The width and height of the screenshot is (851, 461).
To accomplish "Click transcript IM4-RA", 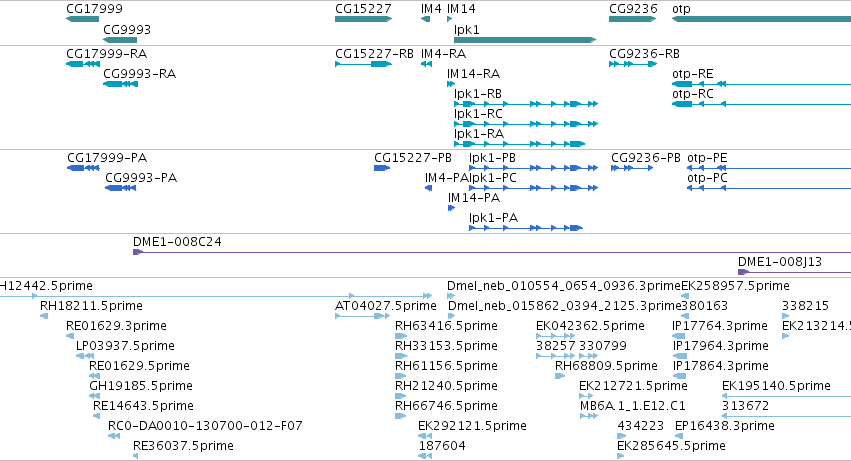I will point(426,64).
